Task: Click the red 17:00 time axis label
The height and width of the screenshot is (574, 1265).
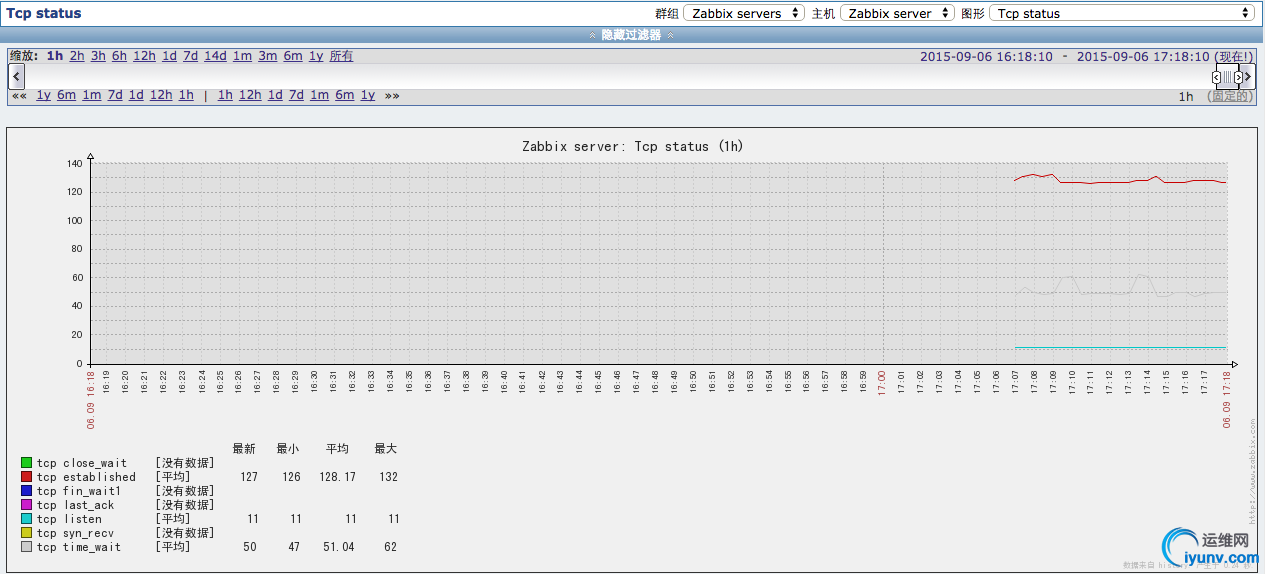Action: click(x=882, y=381)
